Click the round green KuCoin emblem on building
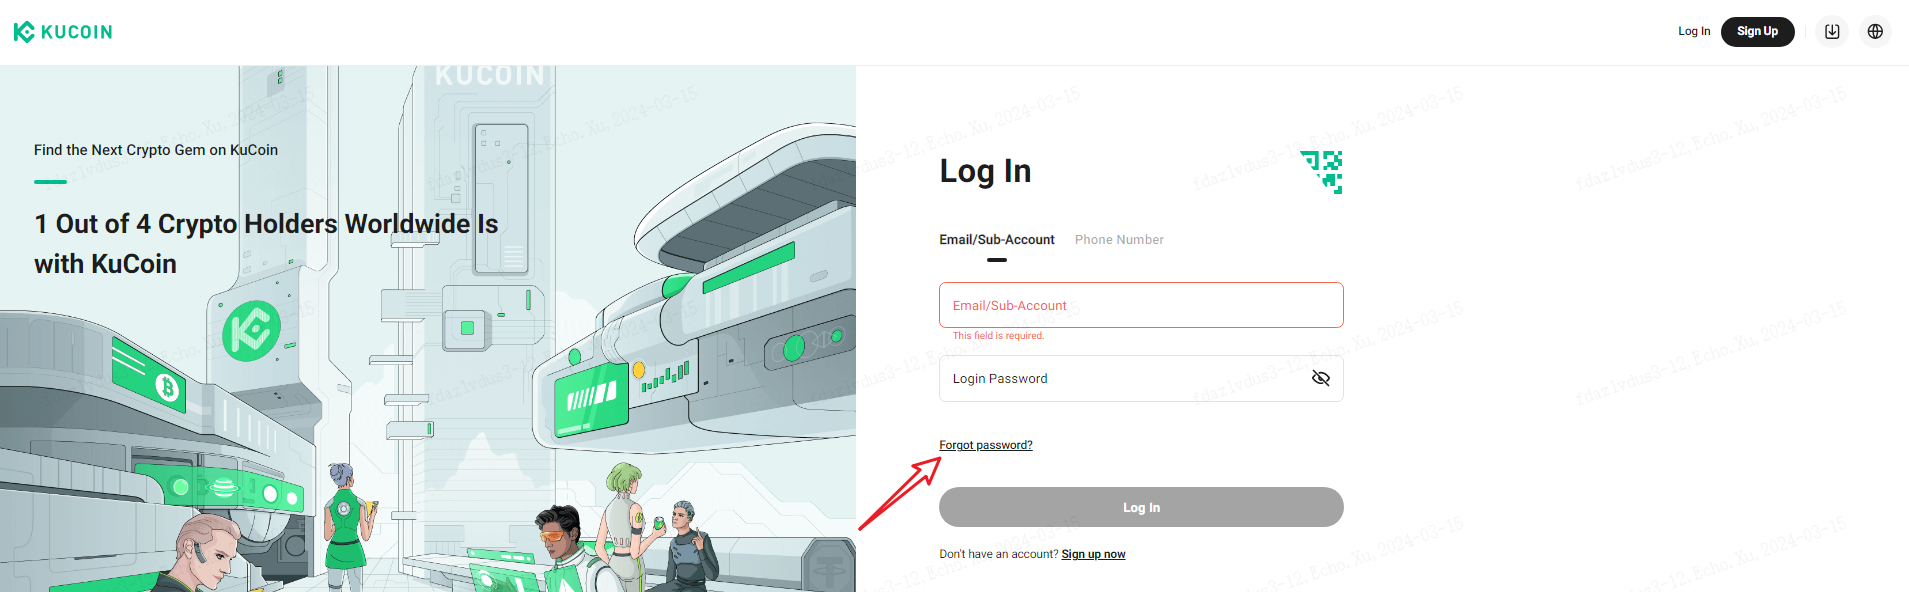This screenshot has width=1909, height=592. 251,331
